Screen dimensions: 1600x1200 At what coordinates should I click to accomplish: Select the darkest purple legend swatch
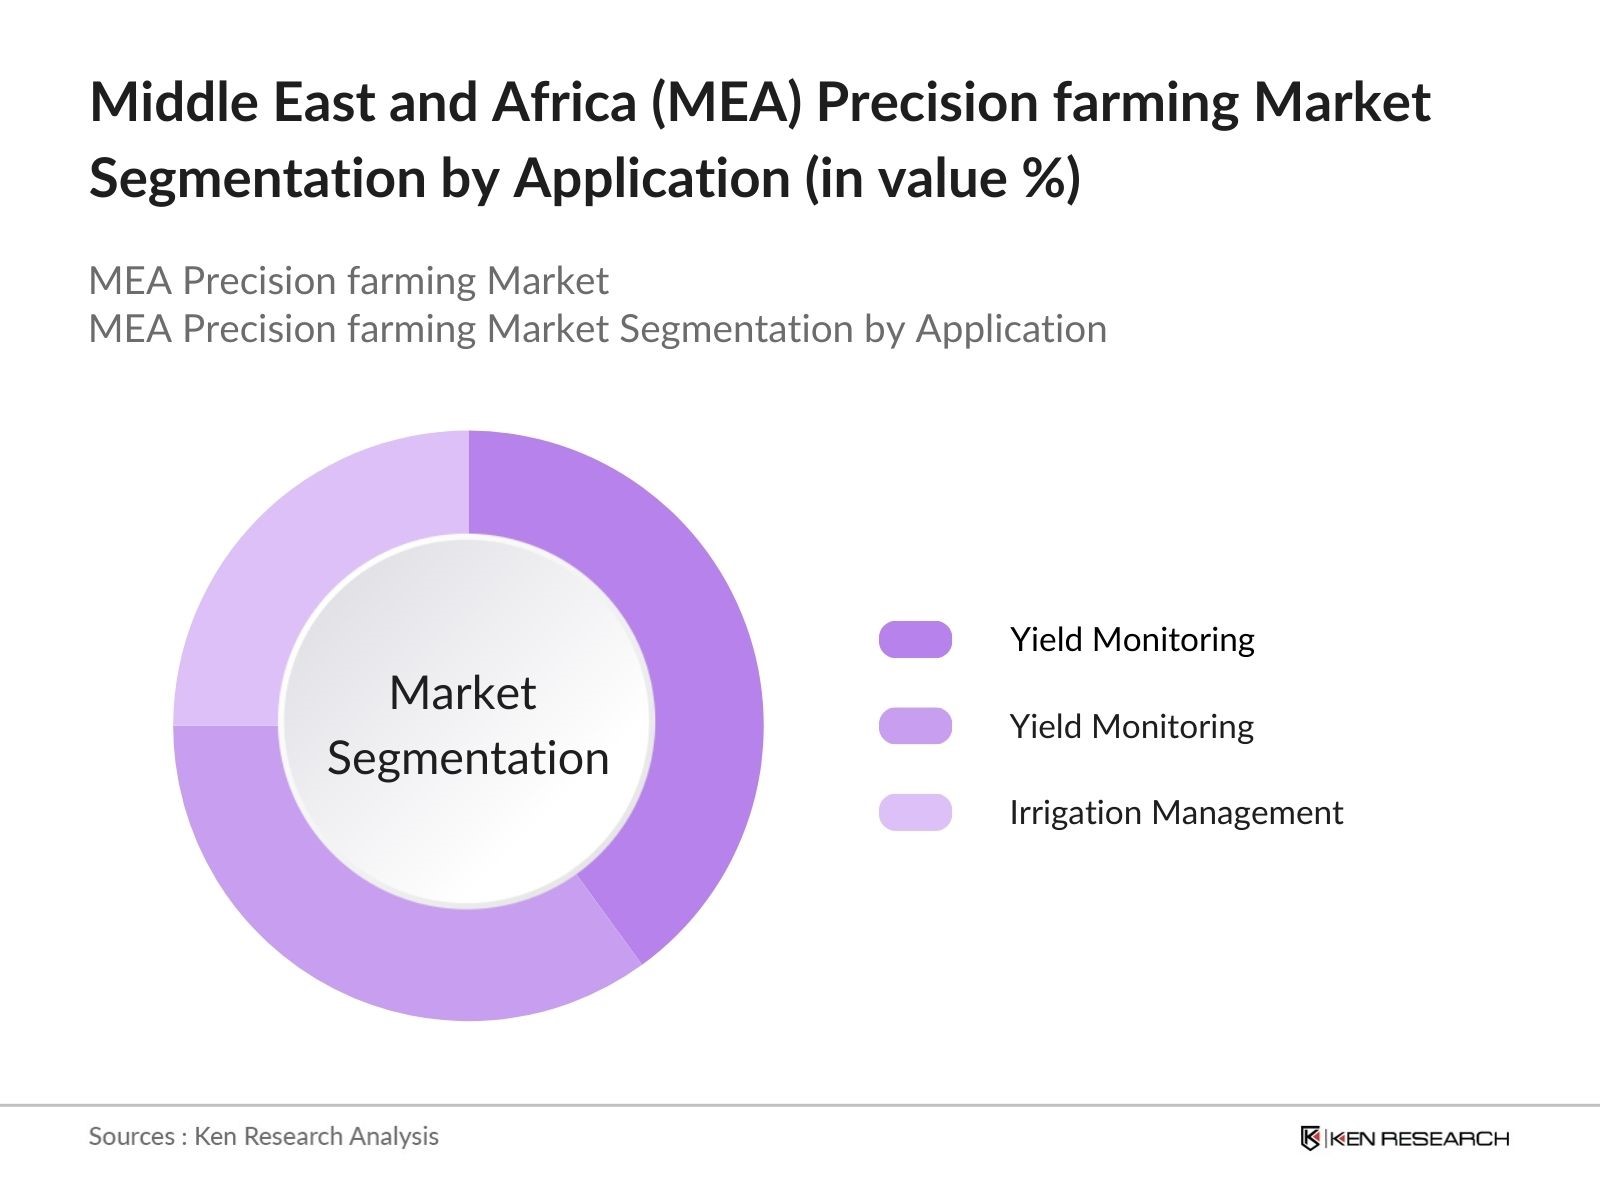tap(915, 639)
